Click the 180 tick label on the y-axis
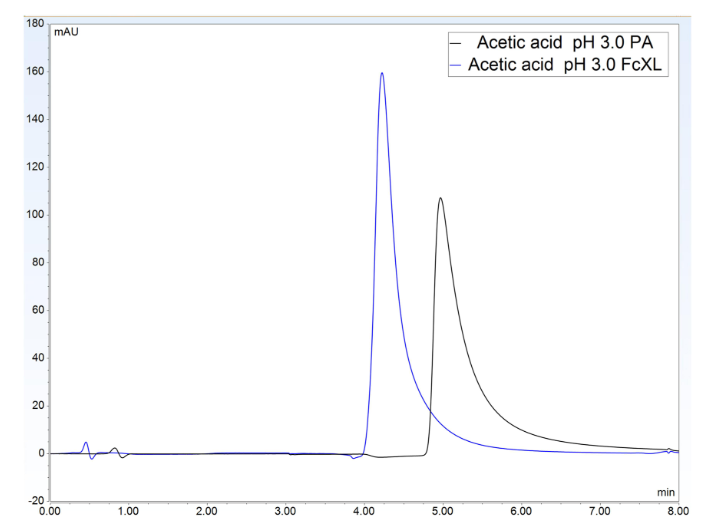The height and width of the screenshot is (528, 718). point(35,24)
